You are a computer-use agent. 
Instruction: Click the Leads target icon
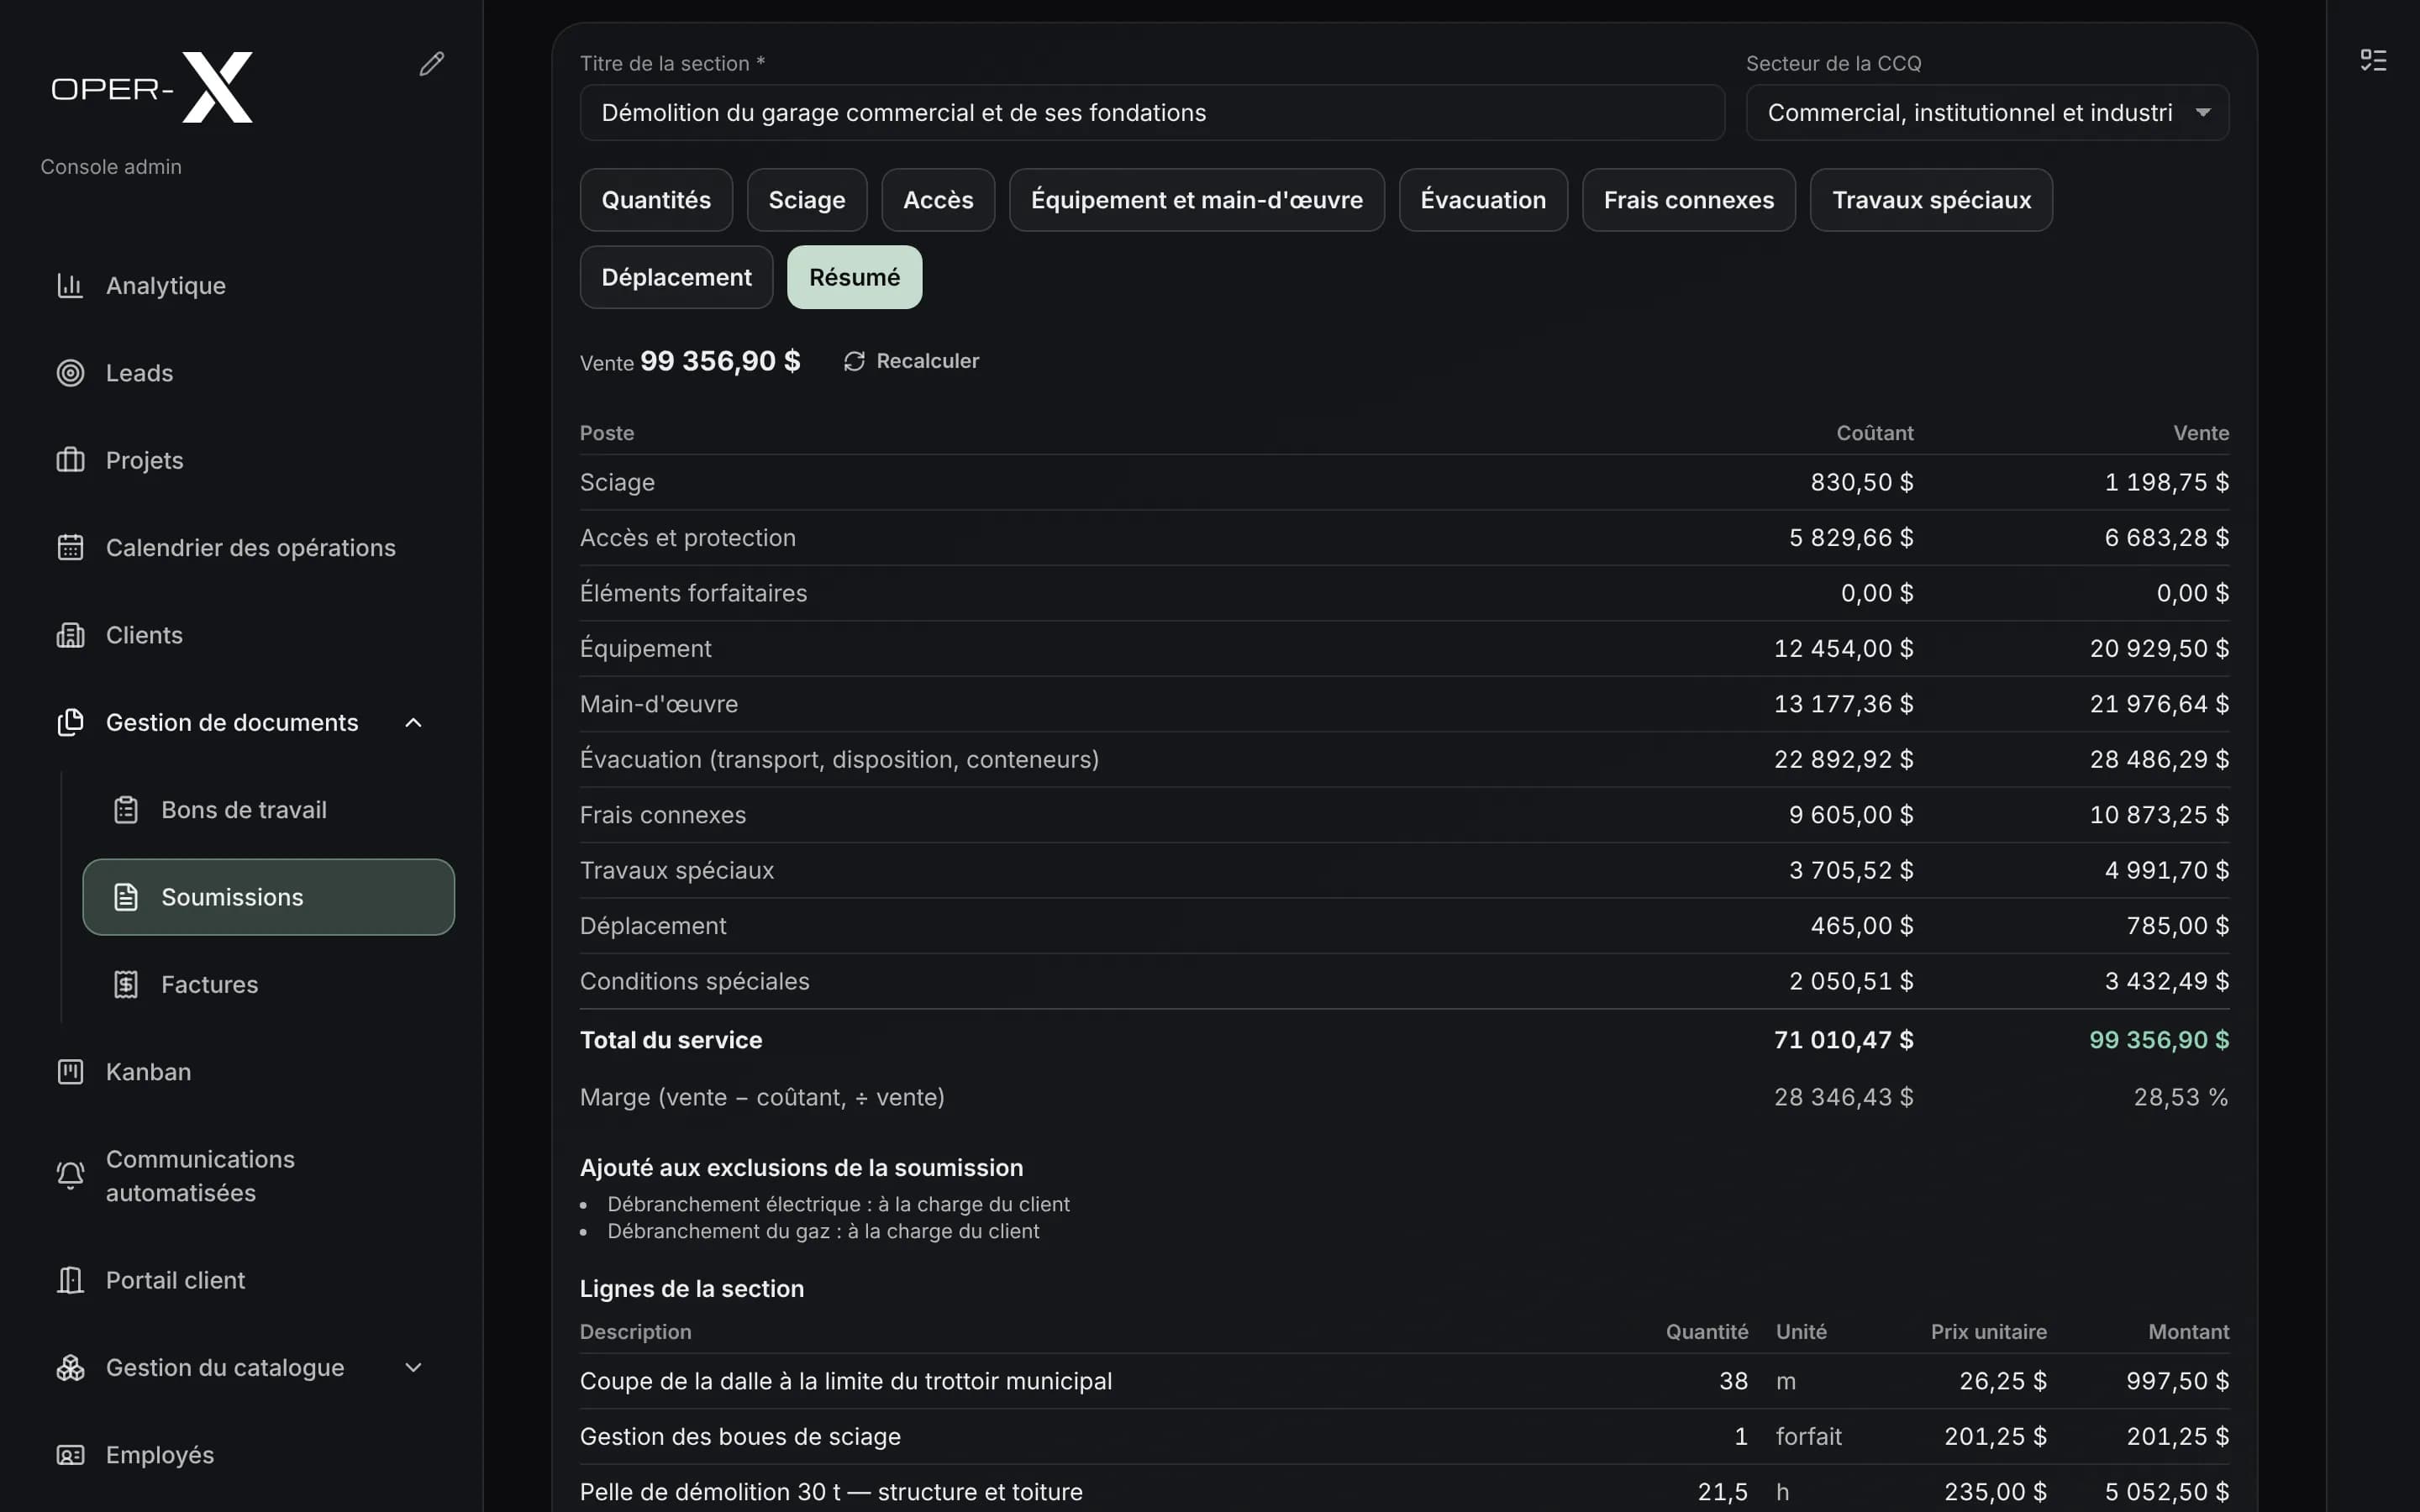[70, 373]
